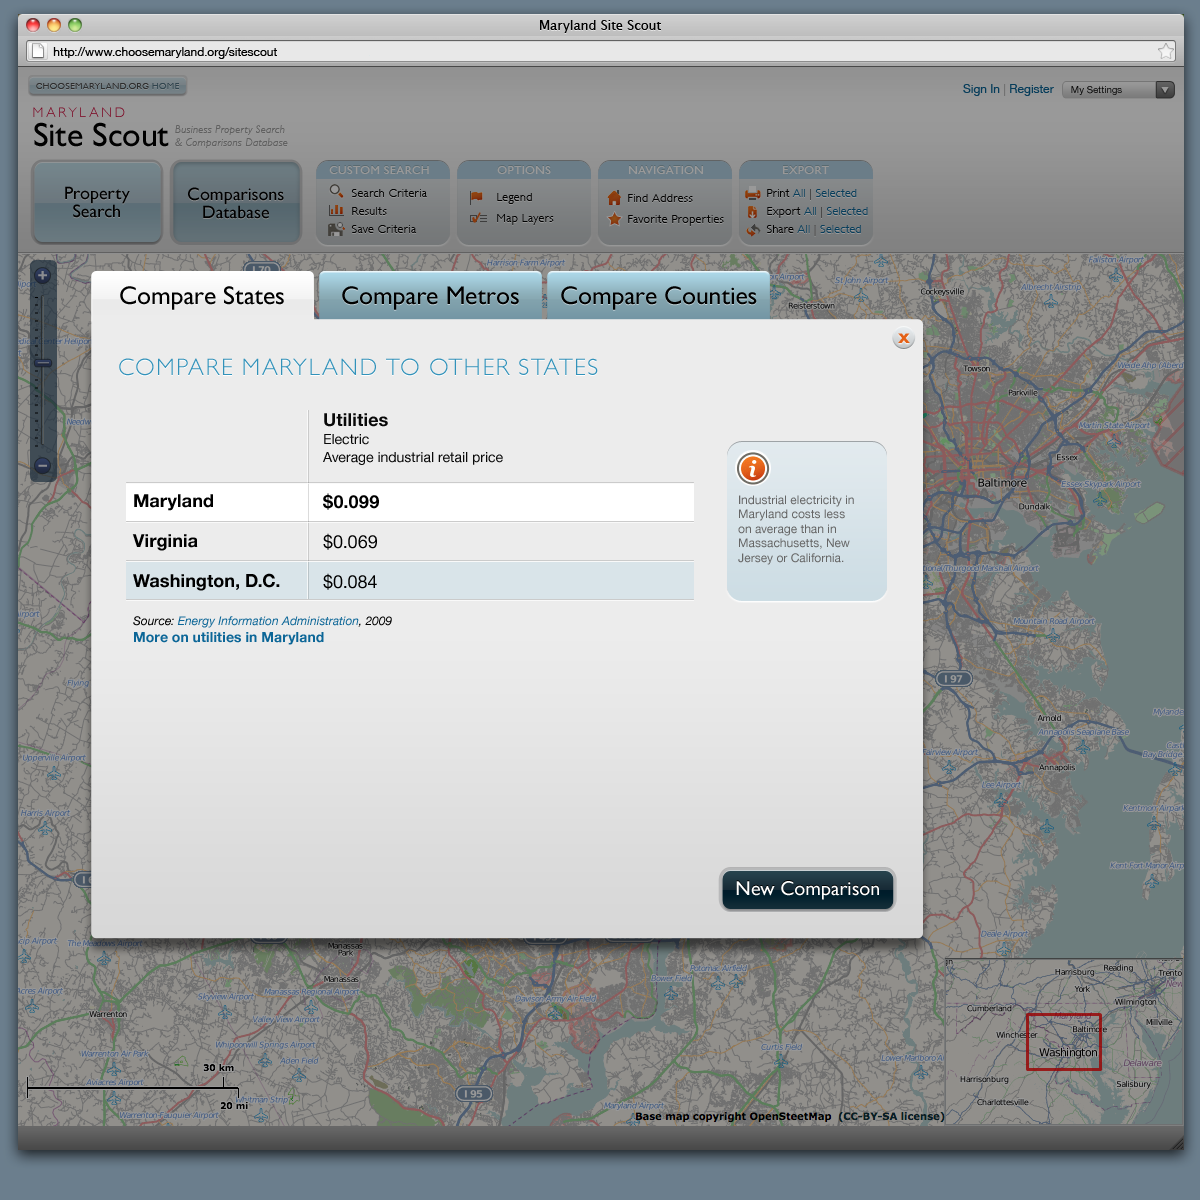Click the Print printer icon

coord(753,193)
